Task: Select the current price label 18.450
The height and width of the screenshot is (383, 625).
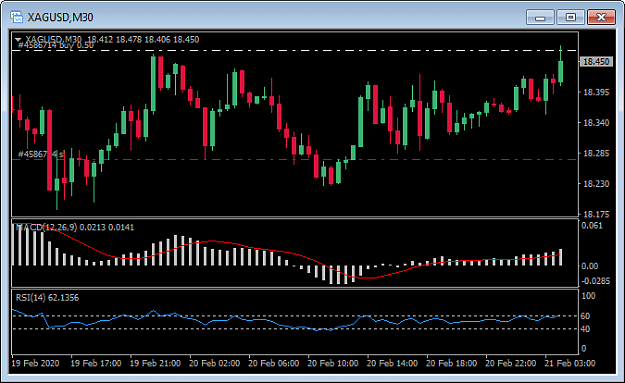Action: 596,62
